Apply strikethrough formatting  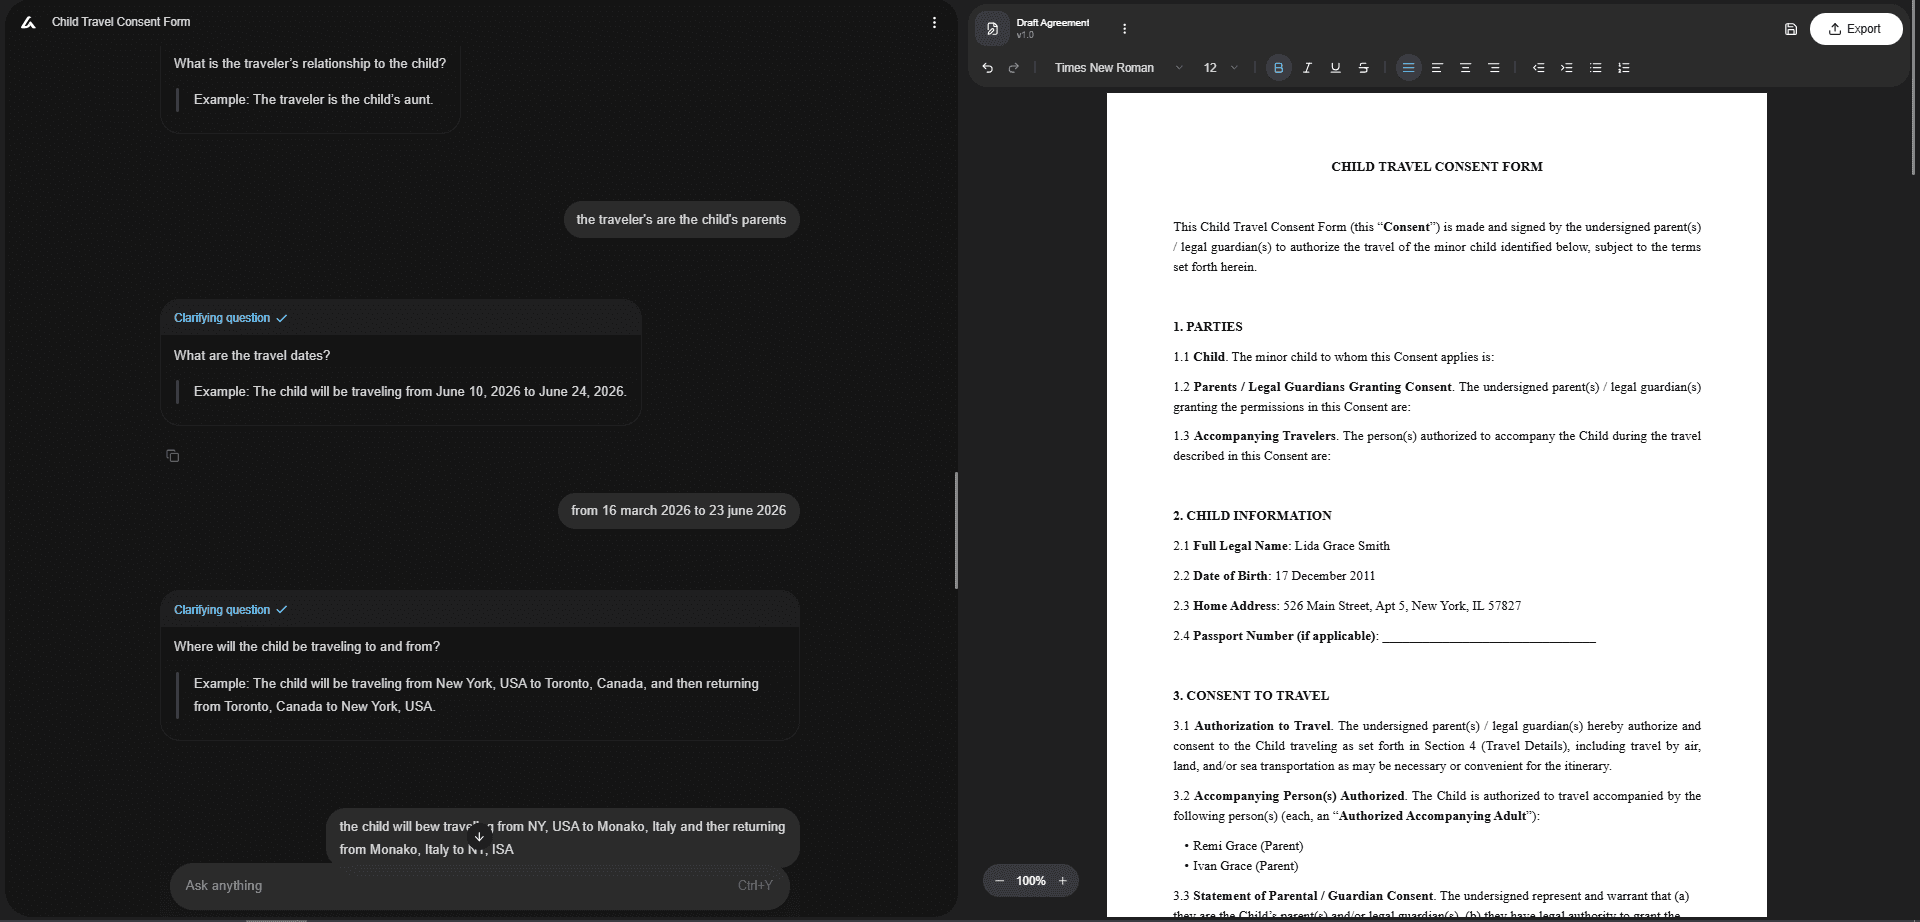(1363, 67)
